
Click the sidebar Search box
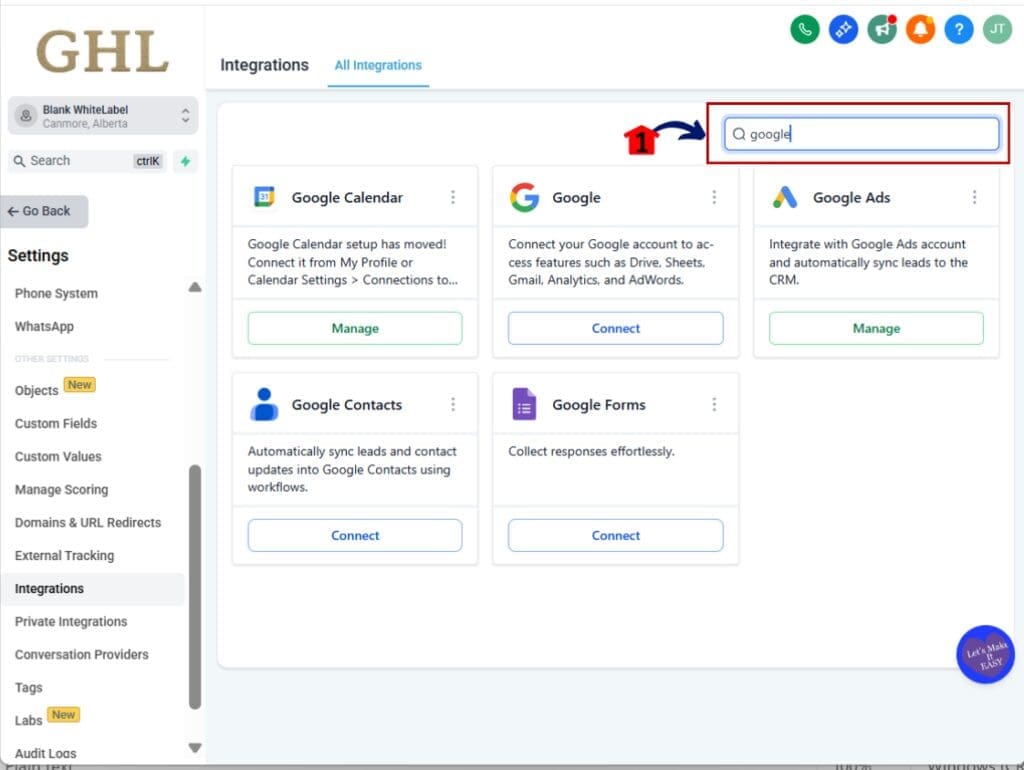point(88,161)
